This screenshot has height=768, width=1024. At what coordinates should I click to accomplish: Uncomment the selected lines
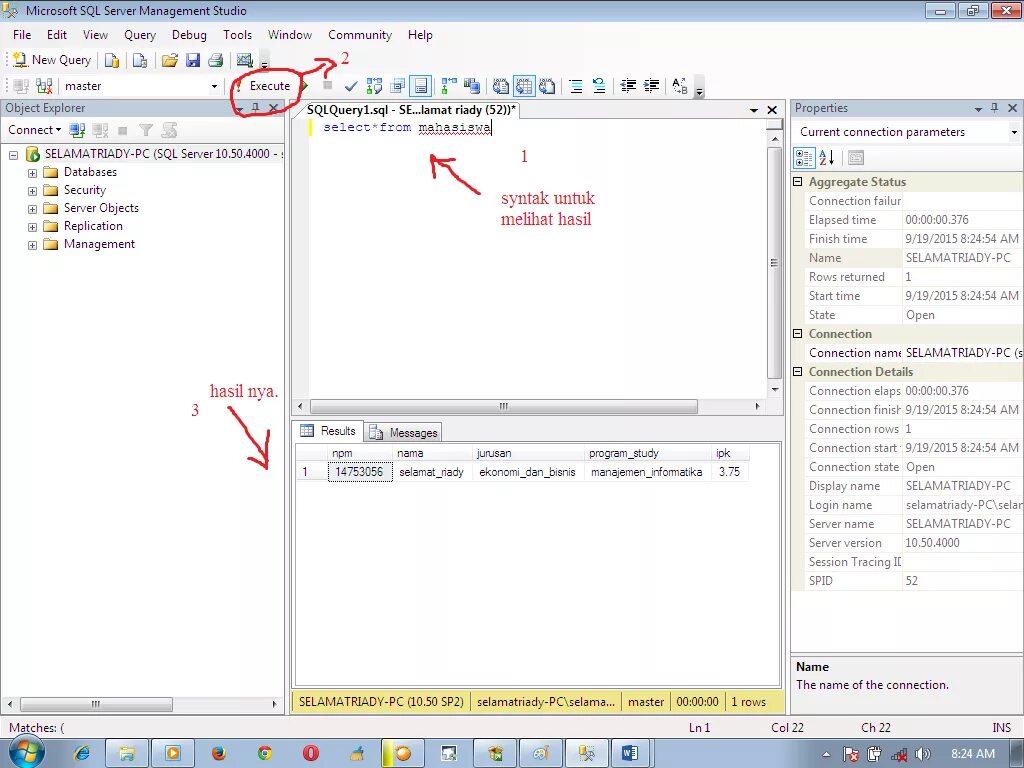coord(598,86)
